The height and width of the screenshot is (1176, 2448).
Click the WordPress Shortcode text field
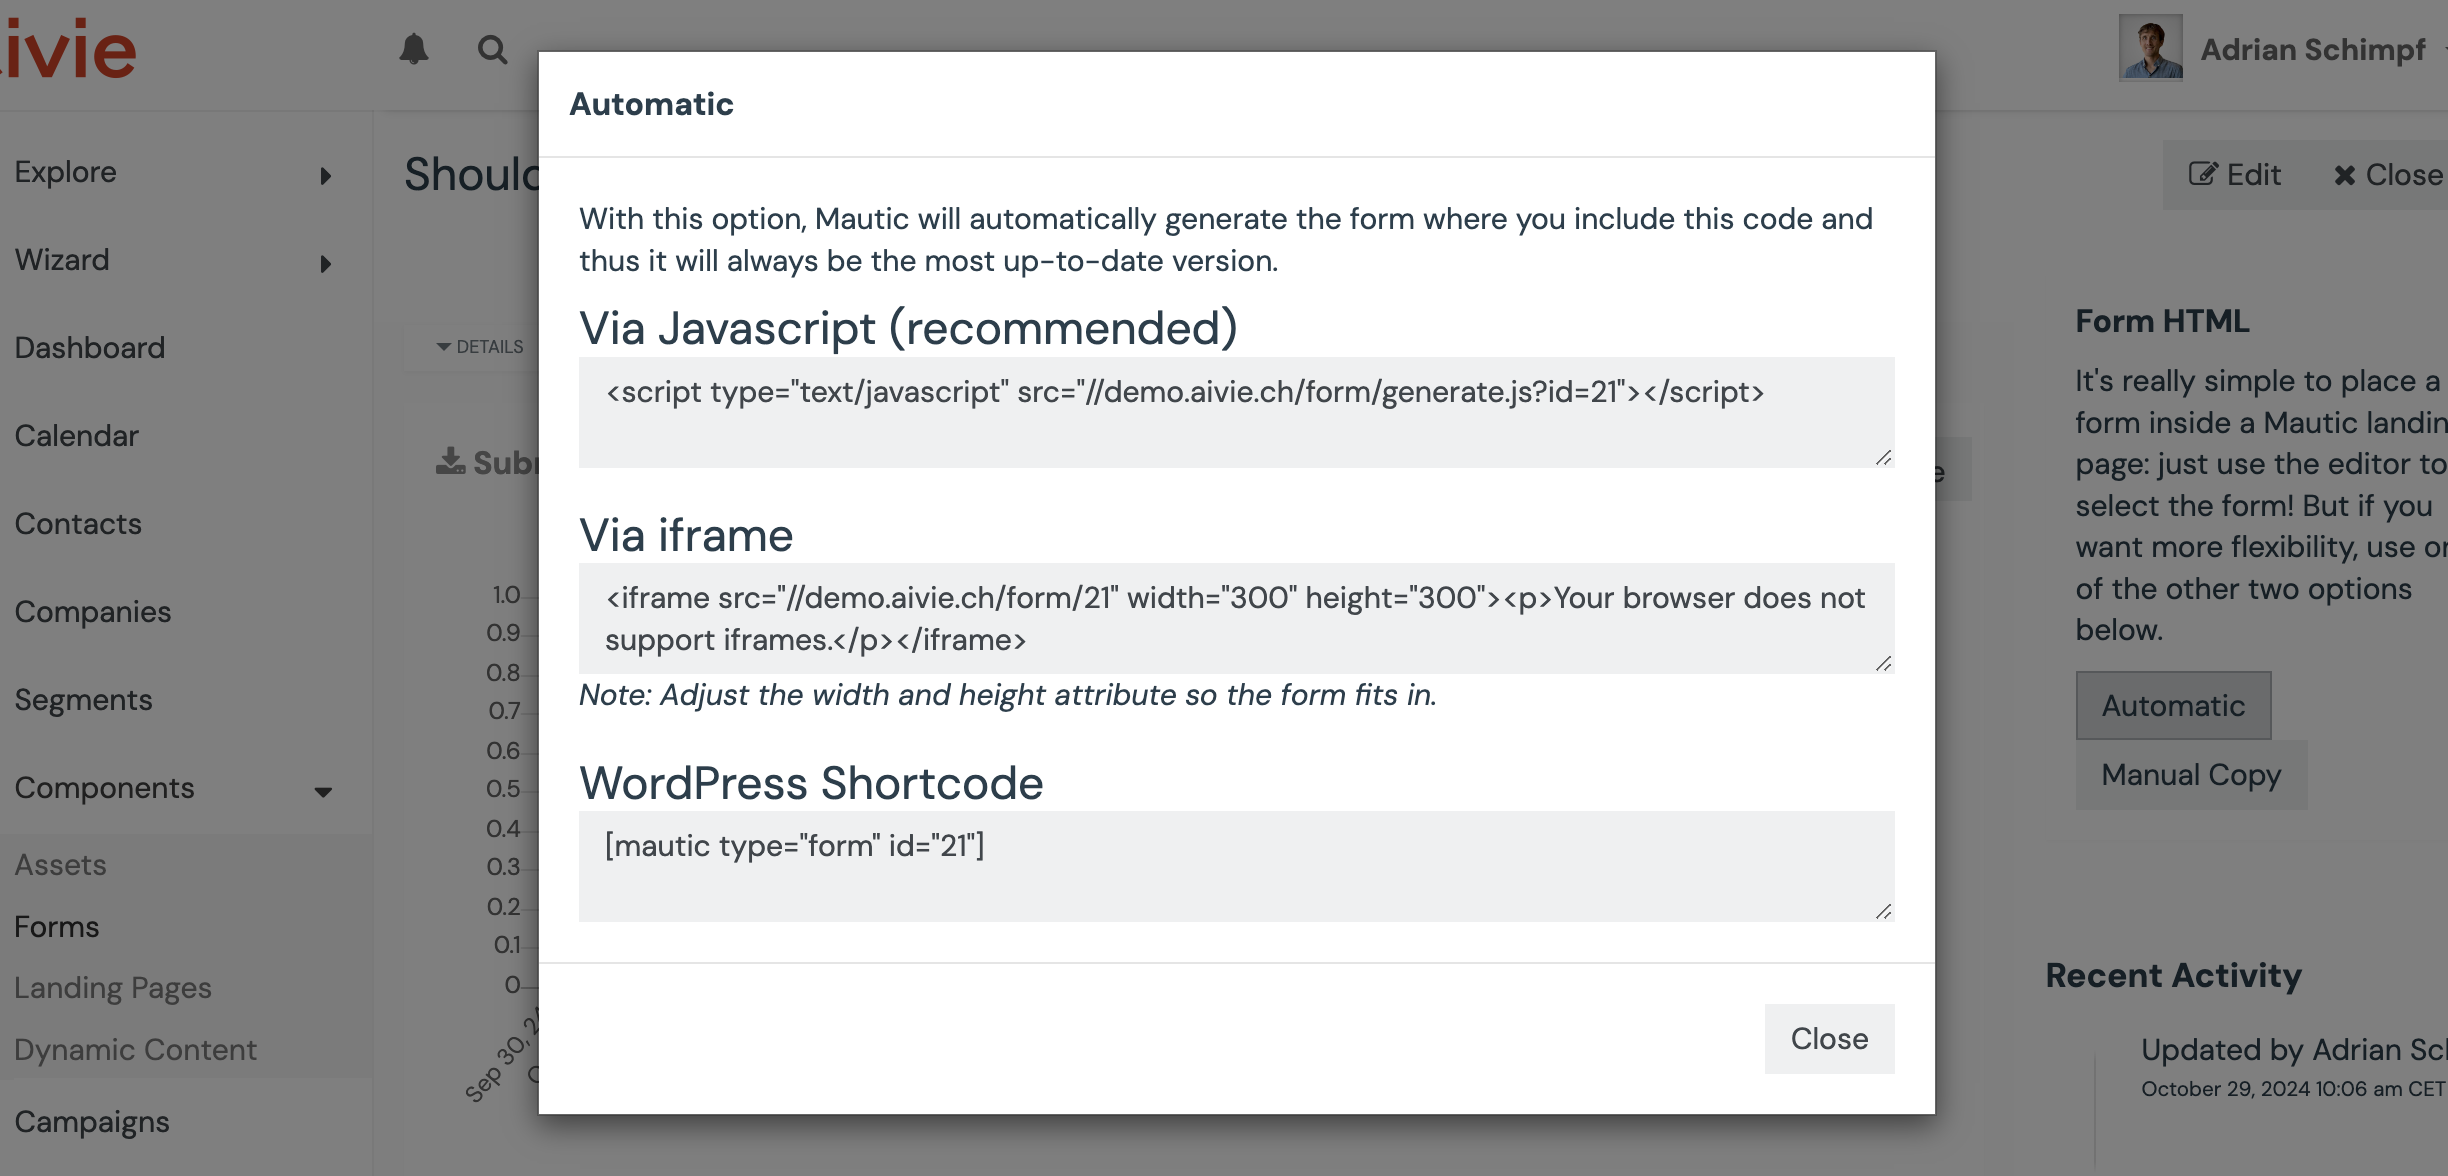point(1235,866)
